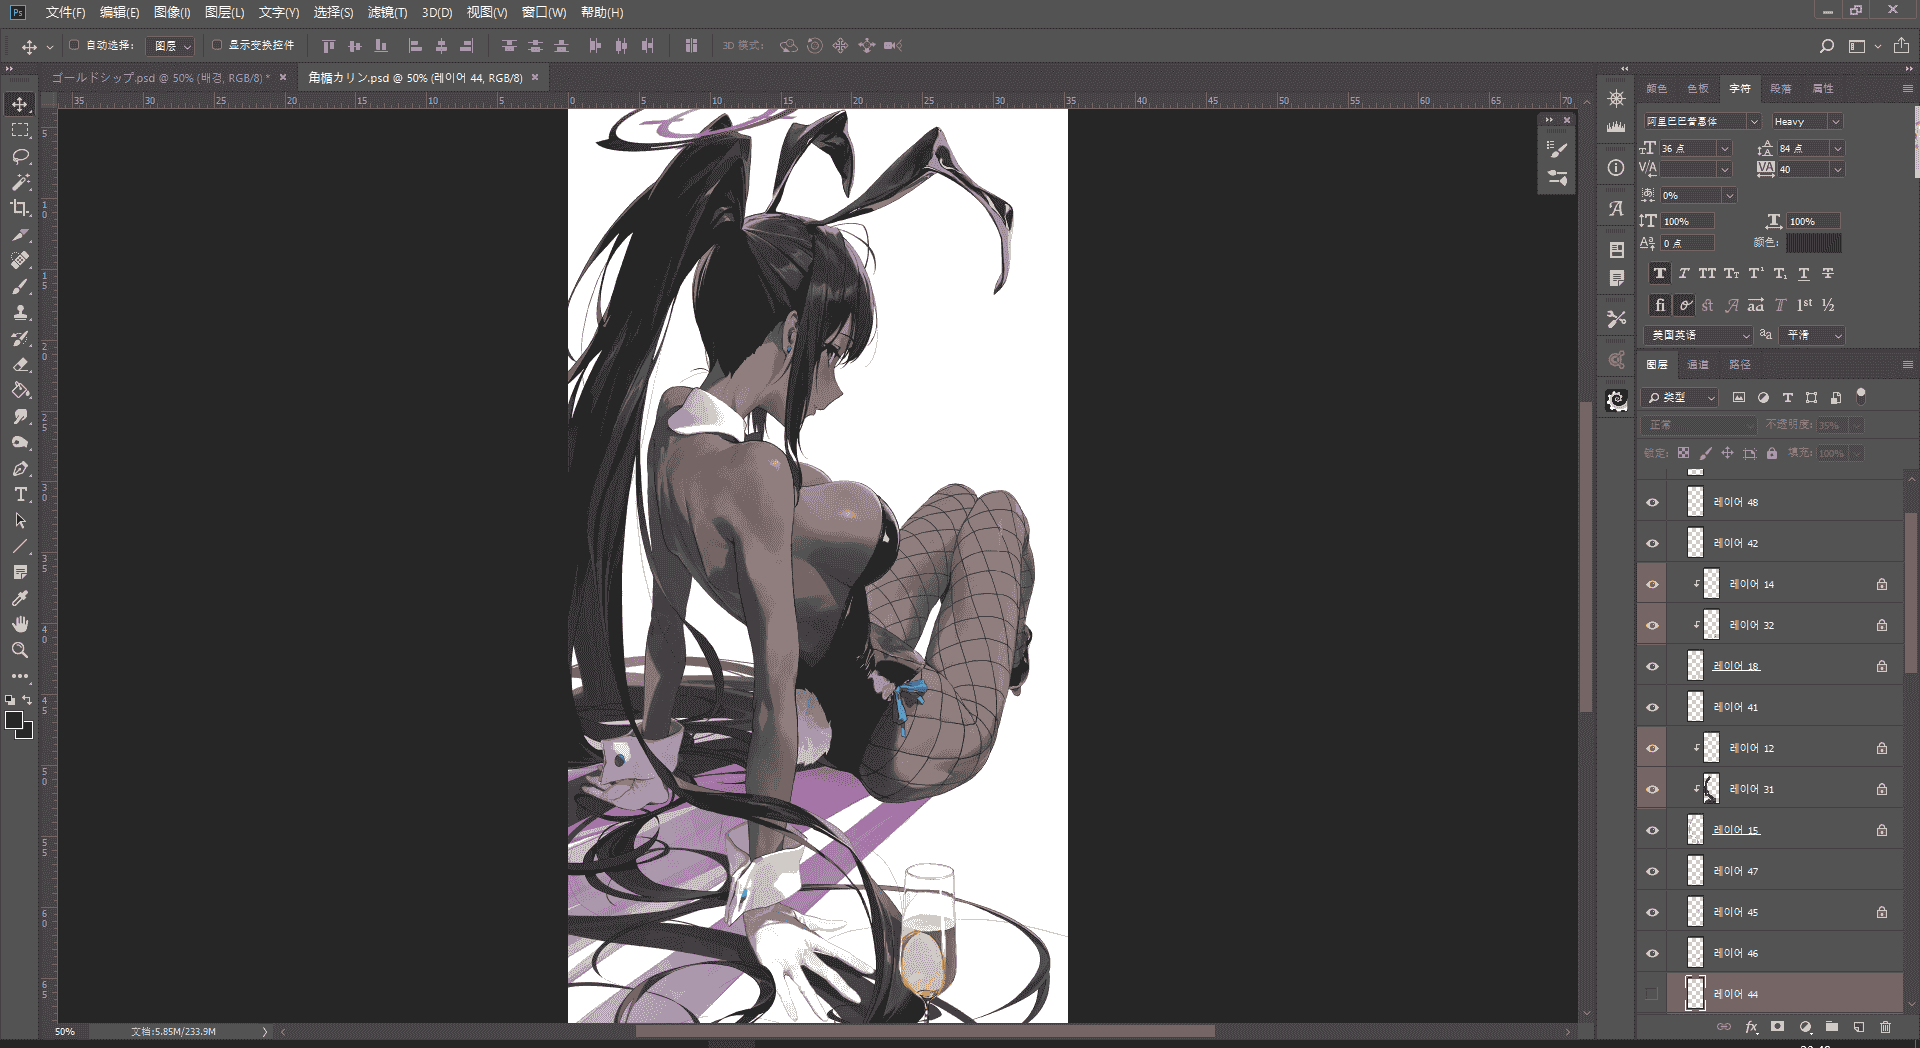This screenshot has width=1920, height=1048.
Task: Select the Rectangular Marquee tool
Action: pos(20,130)
